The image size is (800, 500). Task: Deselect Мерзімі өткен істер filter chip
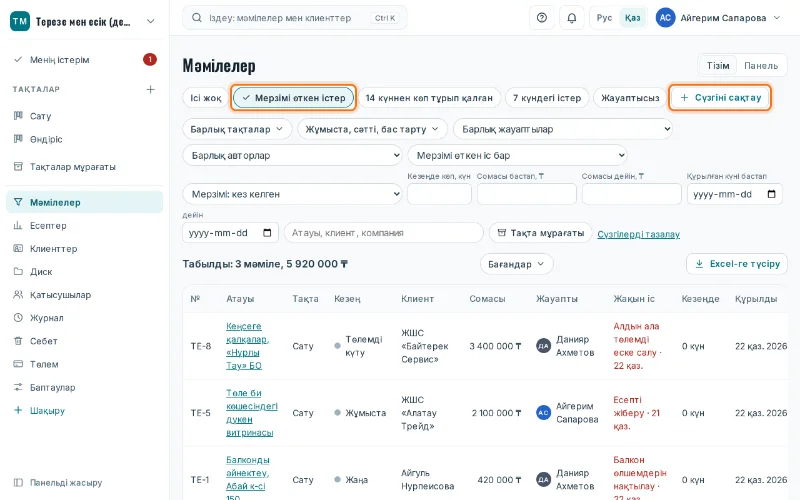(x=293, y=97)
